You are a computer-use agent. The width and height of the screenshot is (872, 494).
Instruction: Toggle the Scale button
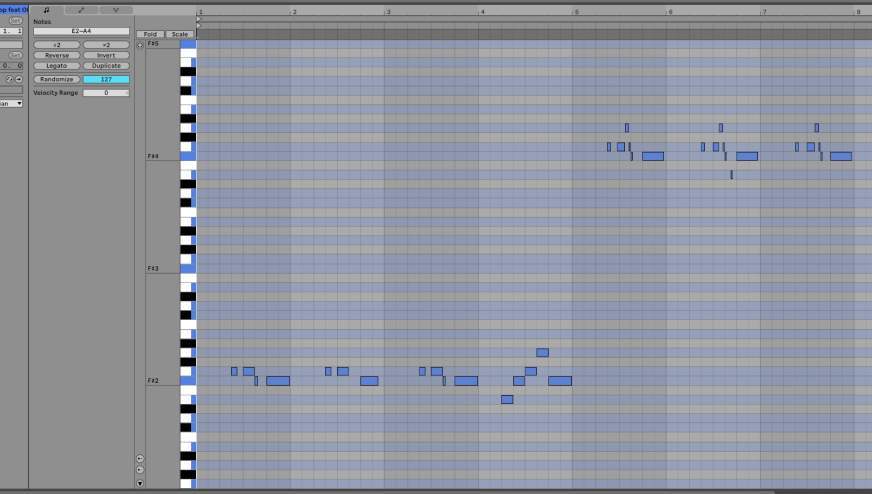(180, 34)
